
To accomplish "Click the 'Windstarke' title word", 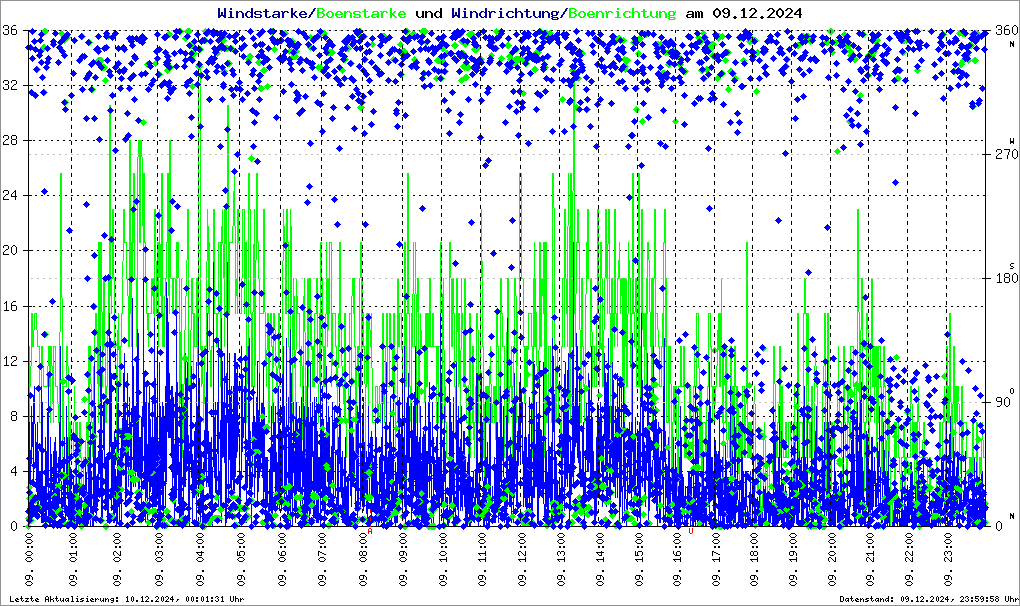I will pyautogui.click(x=261, y=13).
